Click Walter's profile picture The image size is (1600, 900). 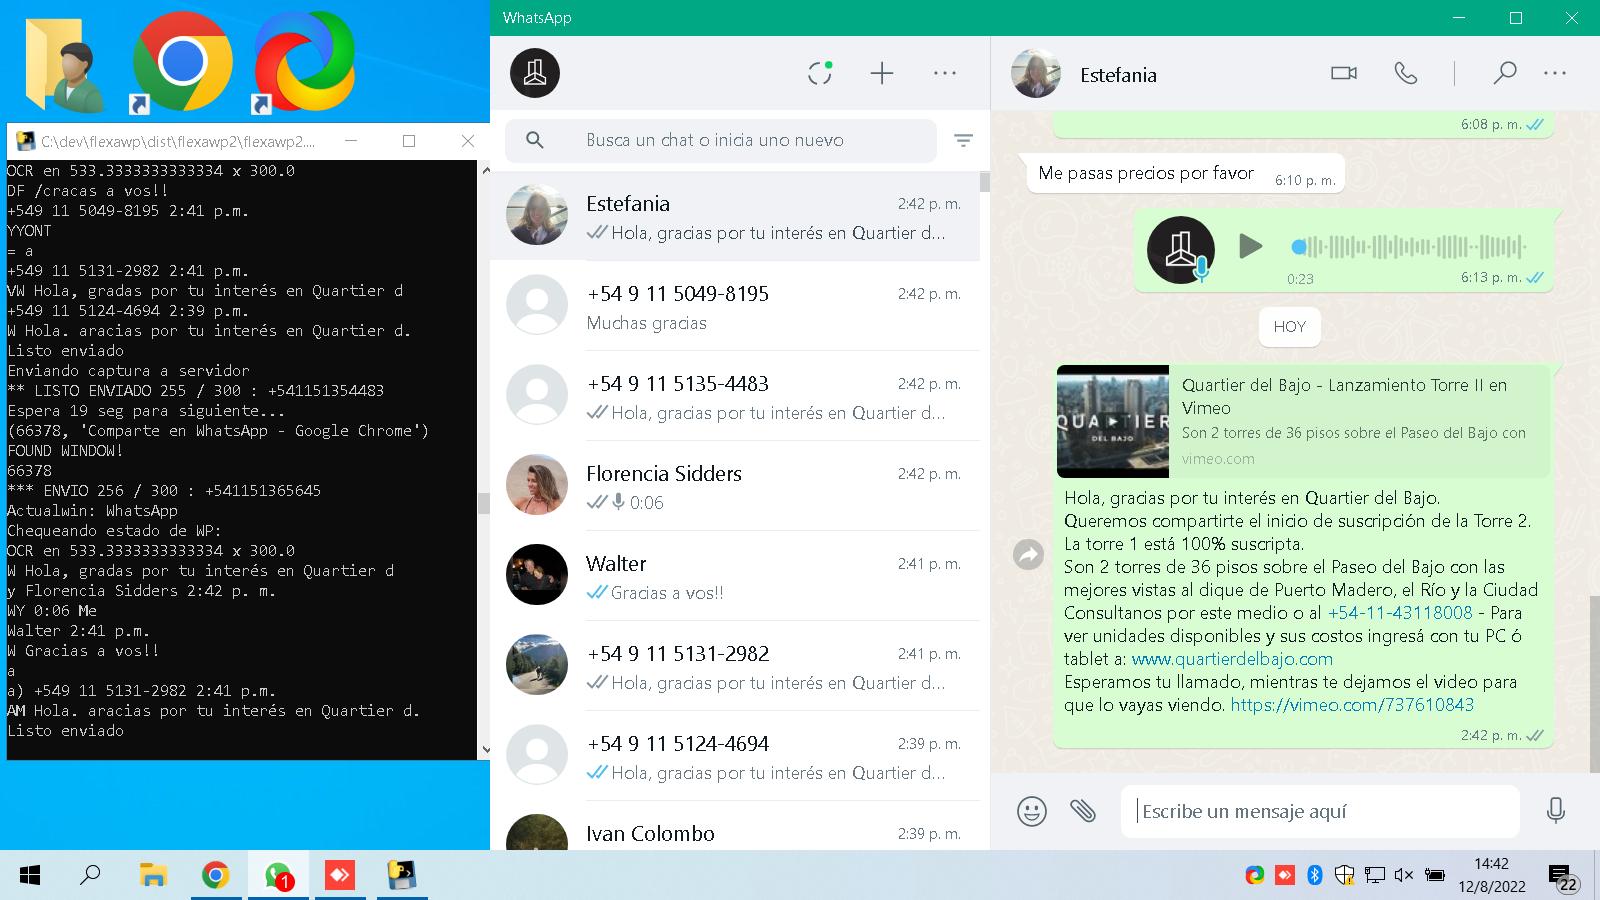(537, 575)
